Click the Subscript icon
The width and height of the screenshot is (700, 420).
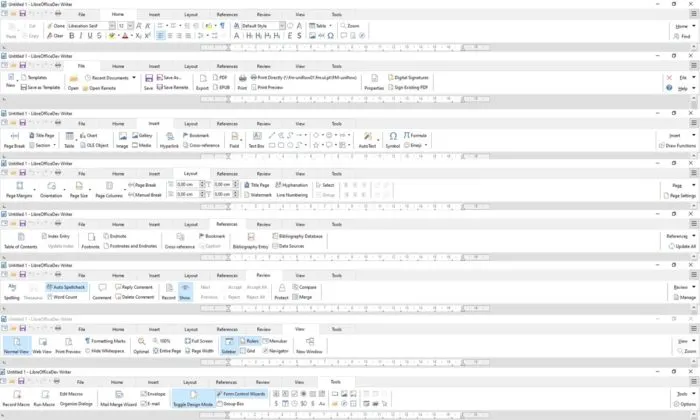[138, 36]
